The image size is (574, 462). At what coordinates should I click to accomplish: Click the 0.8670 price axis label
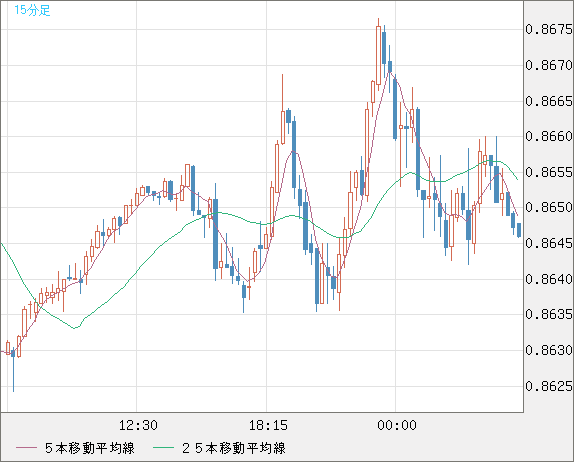click(549, 65)
